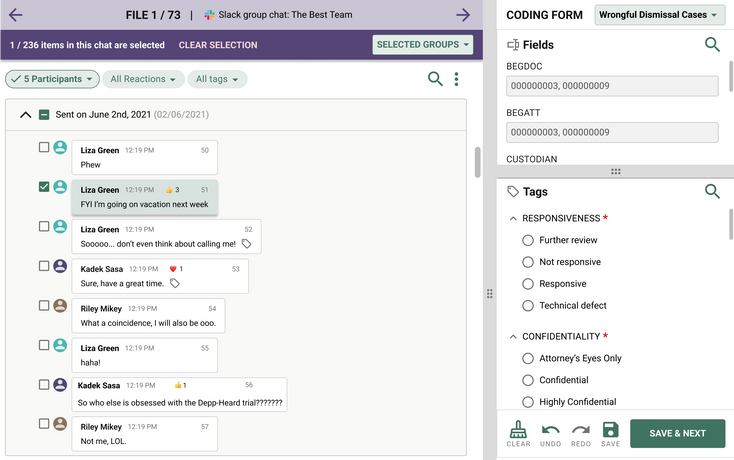Click the "Sooooo... don't even think" message text
Screen dimensions: 734x460
click(158, 244)
